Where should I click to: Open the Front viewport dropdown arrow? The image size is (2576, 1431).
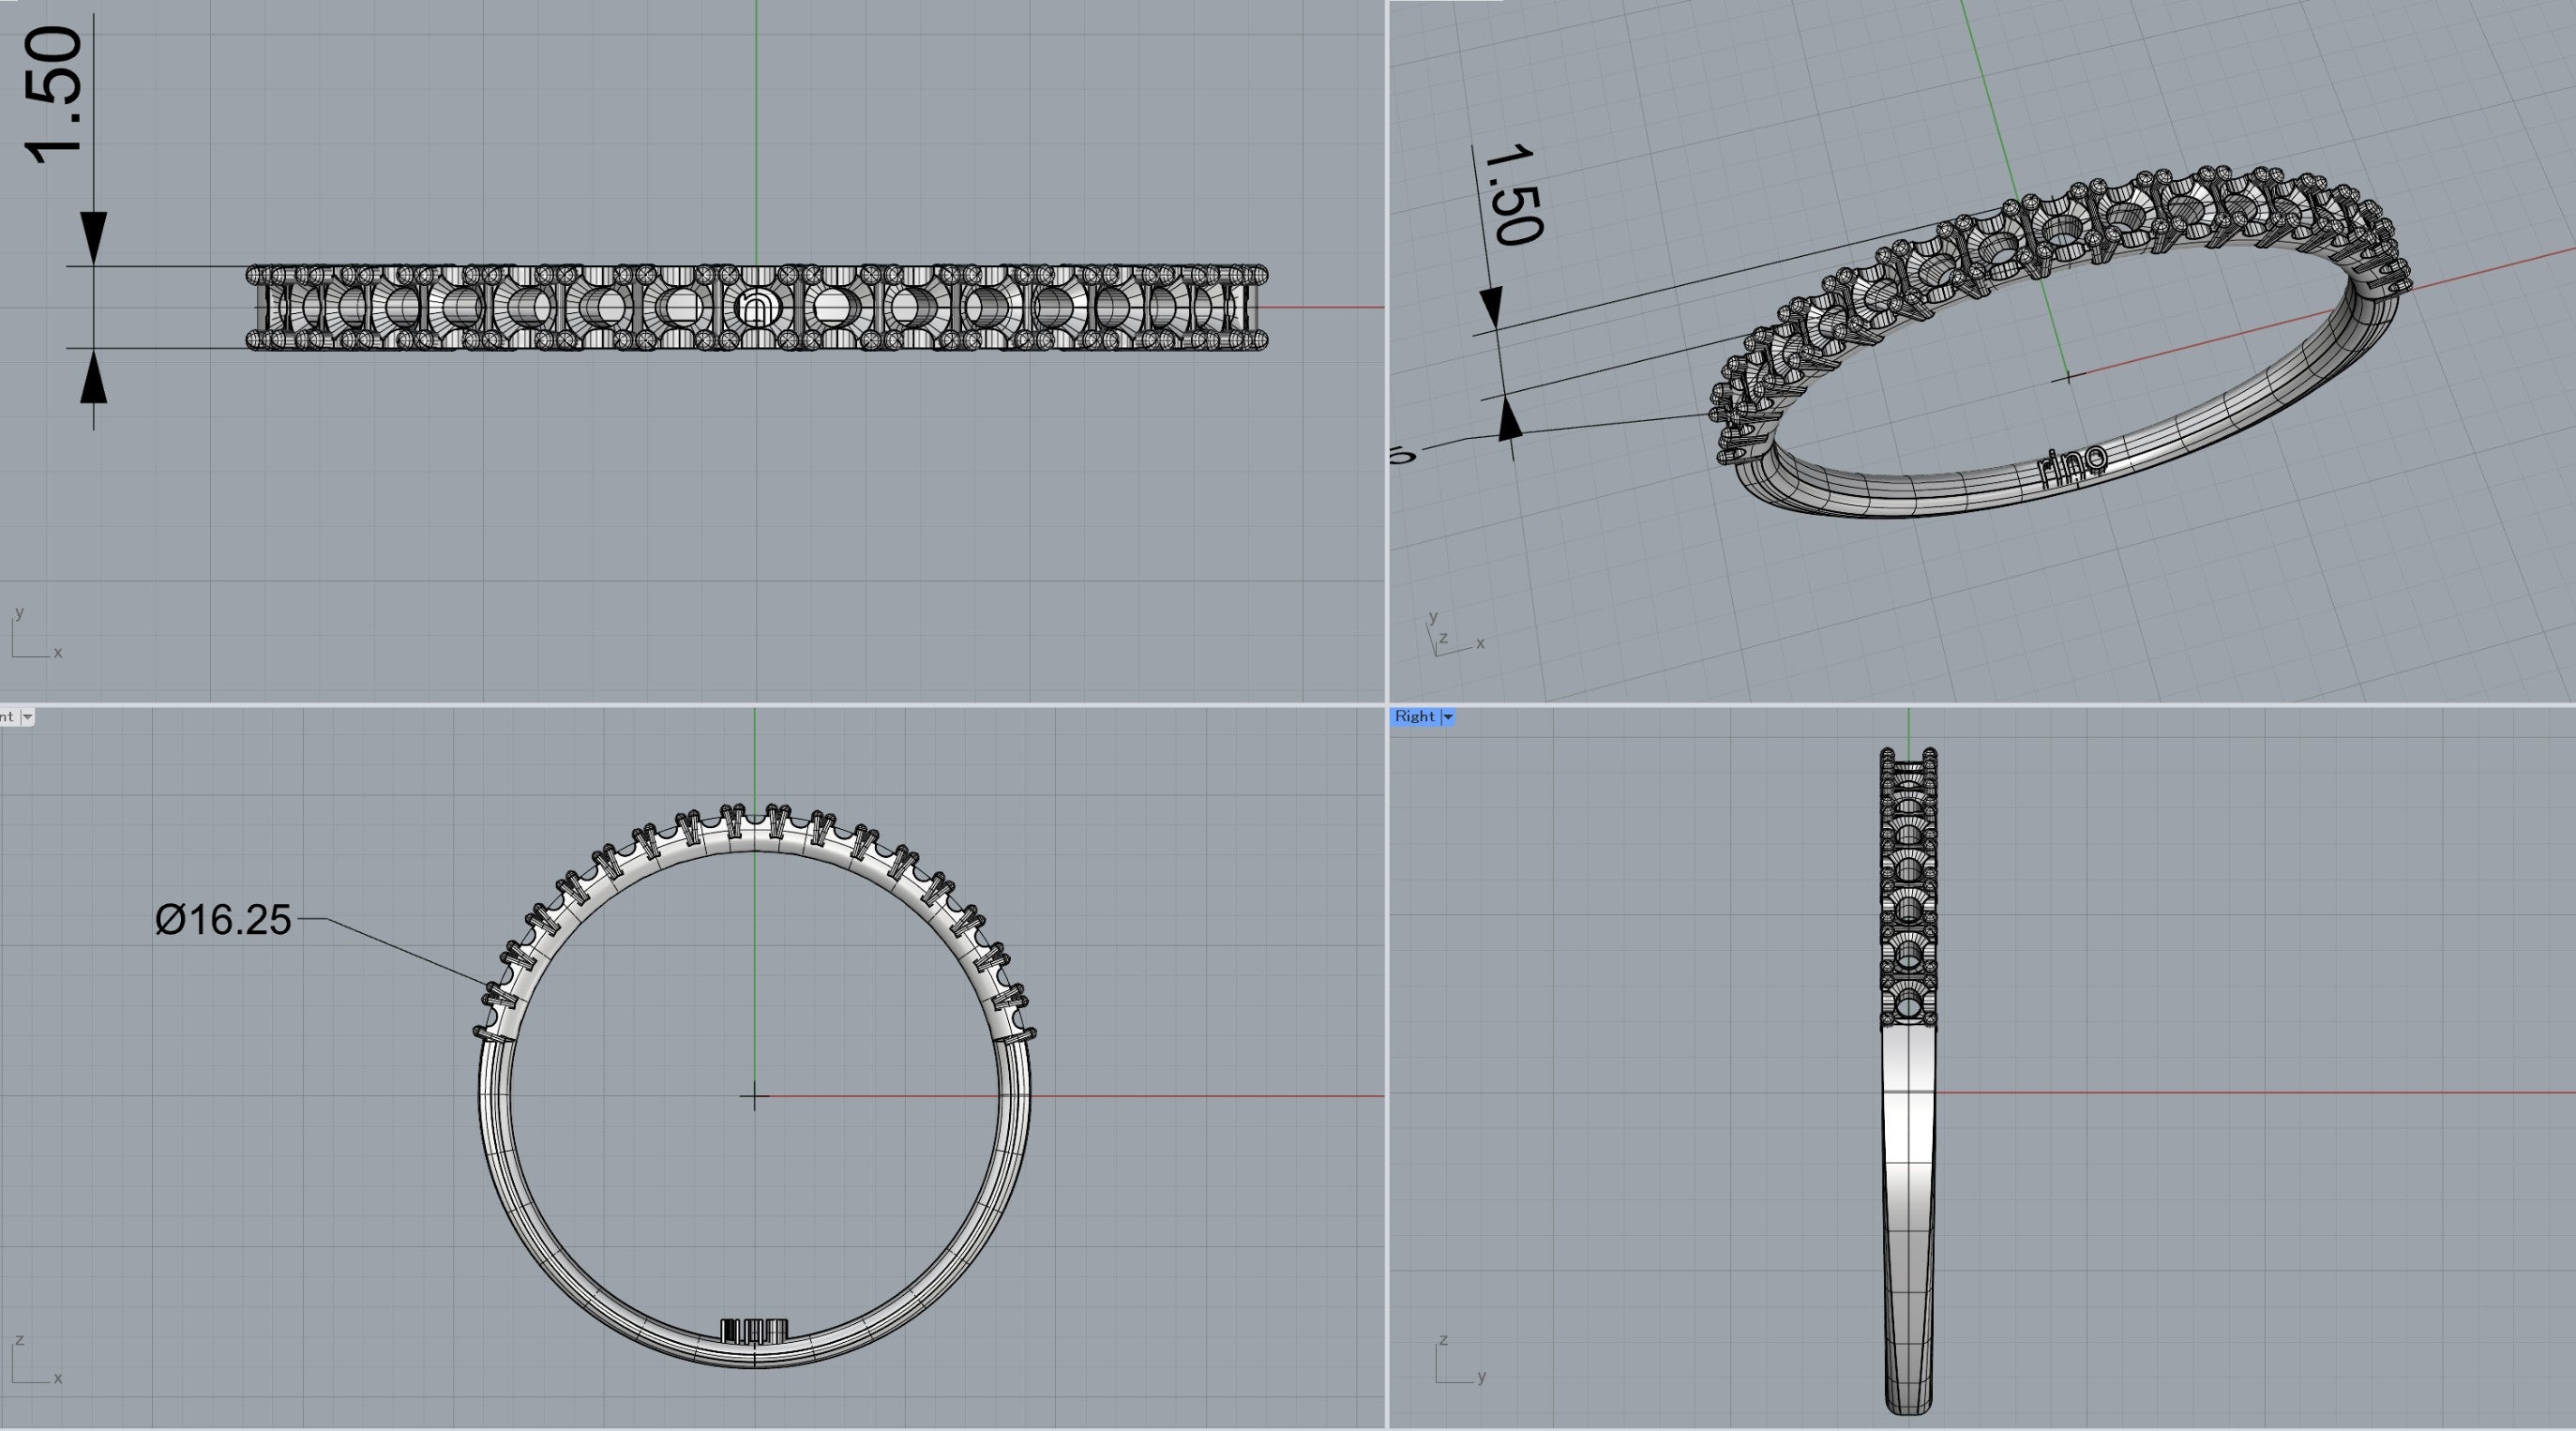coord(27,717)
